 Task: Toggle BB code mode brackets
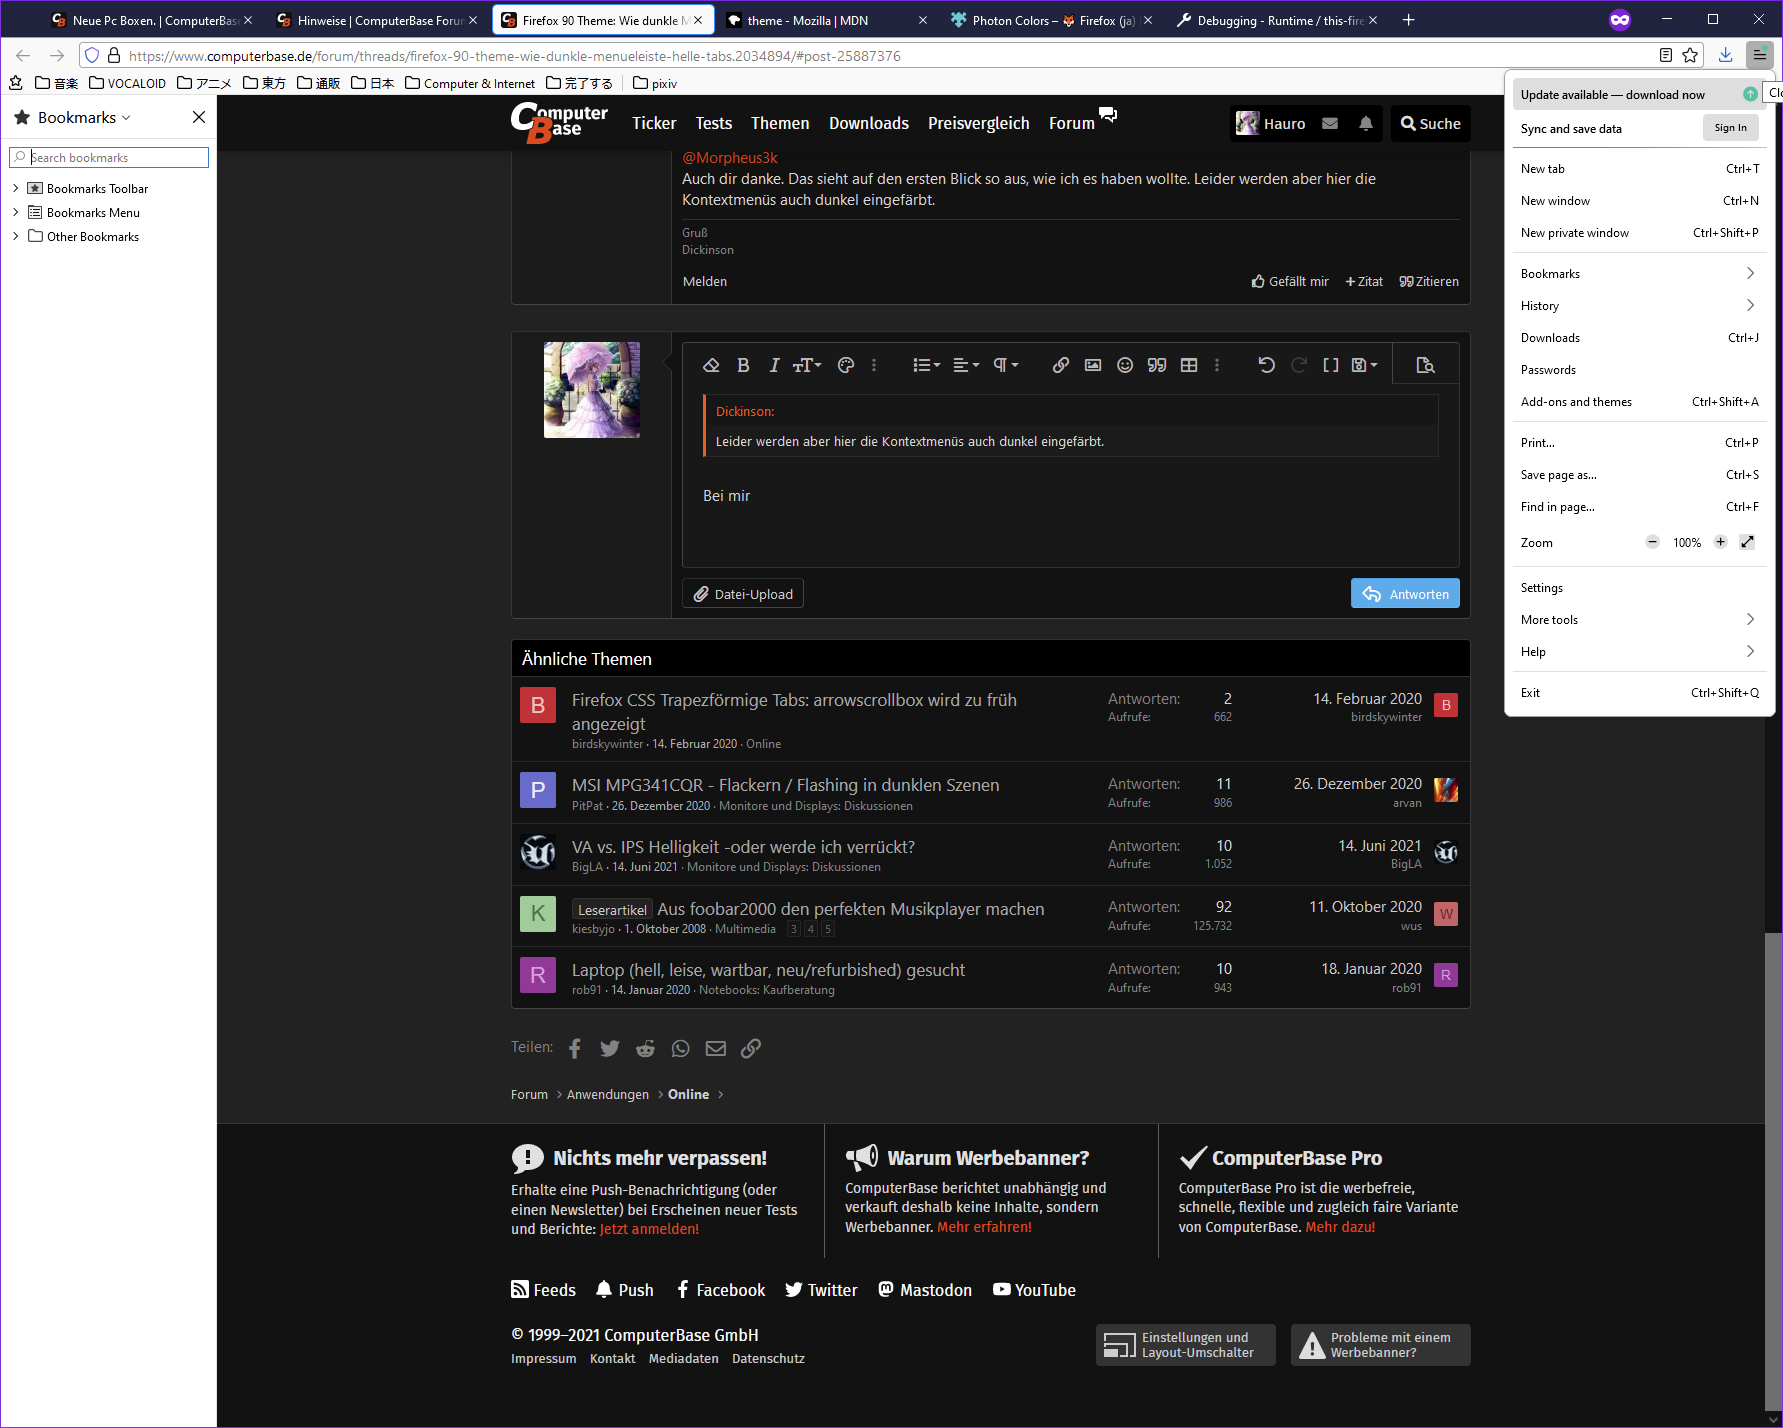tap(1331, 365)
